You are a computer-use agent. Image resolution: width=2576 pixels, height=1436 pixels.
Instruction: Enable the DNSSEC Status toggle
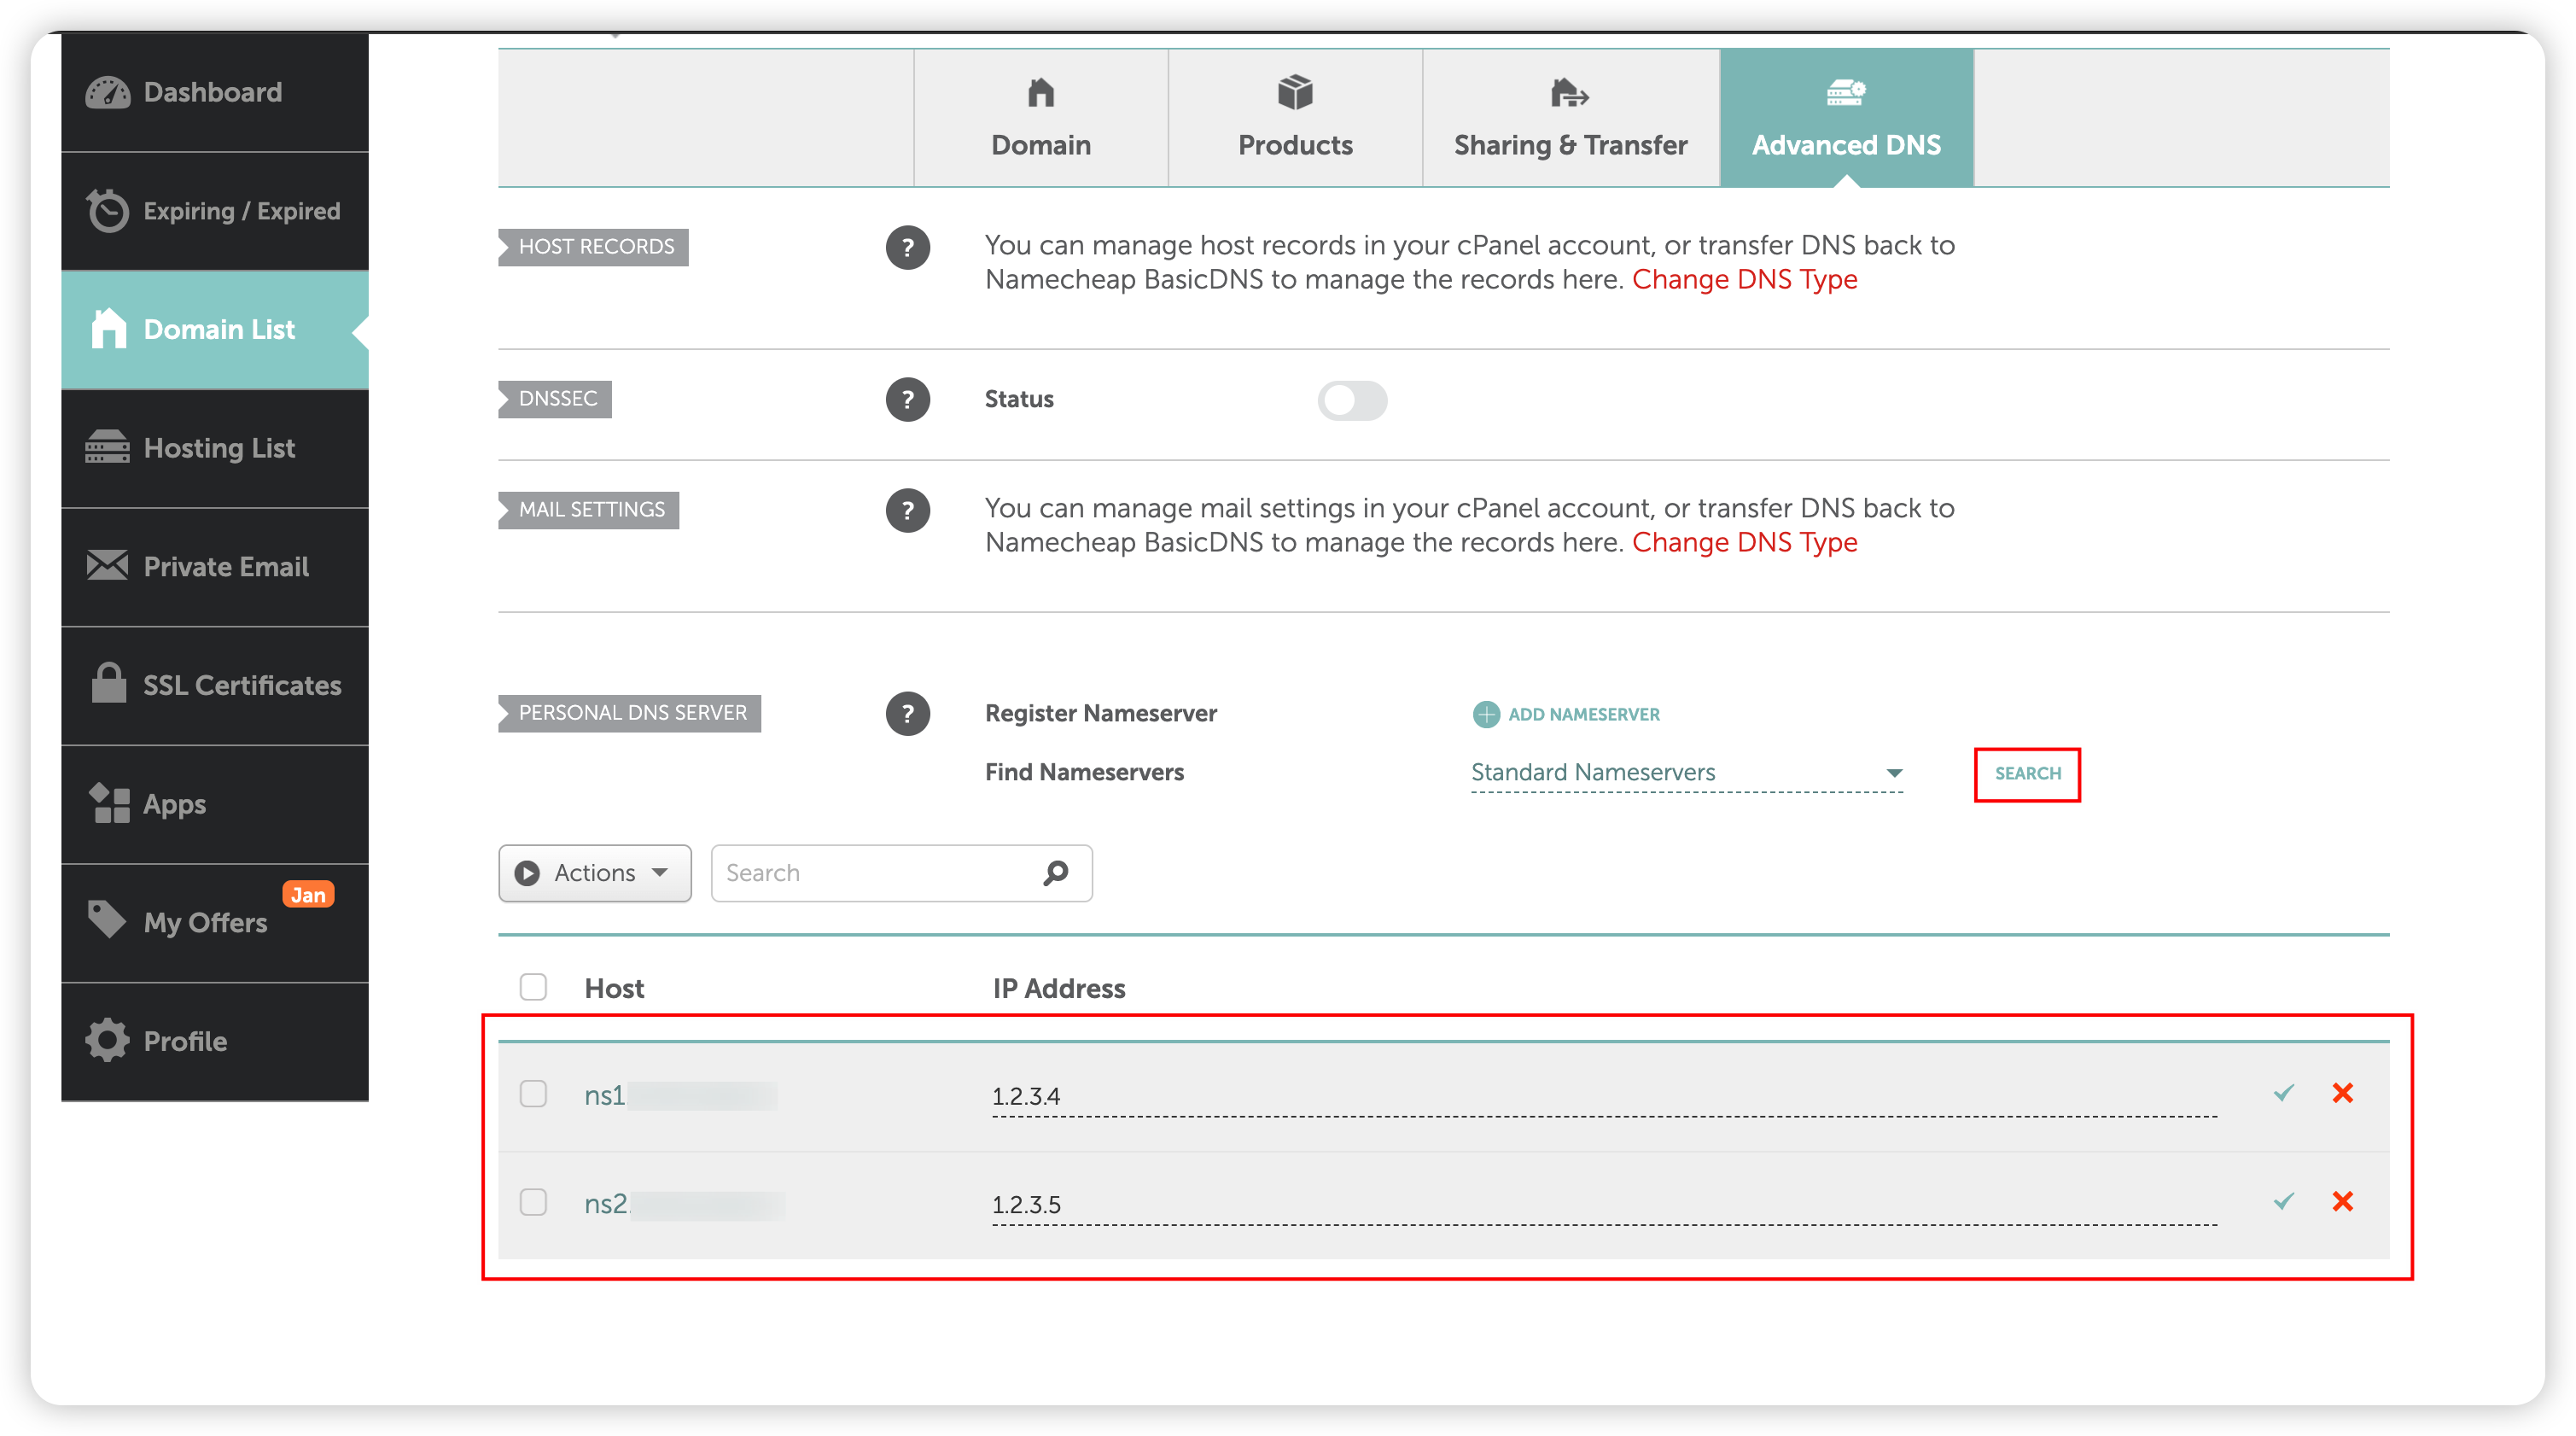[1352, 400]
